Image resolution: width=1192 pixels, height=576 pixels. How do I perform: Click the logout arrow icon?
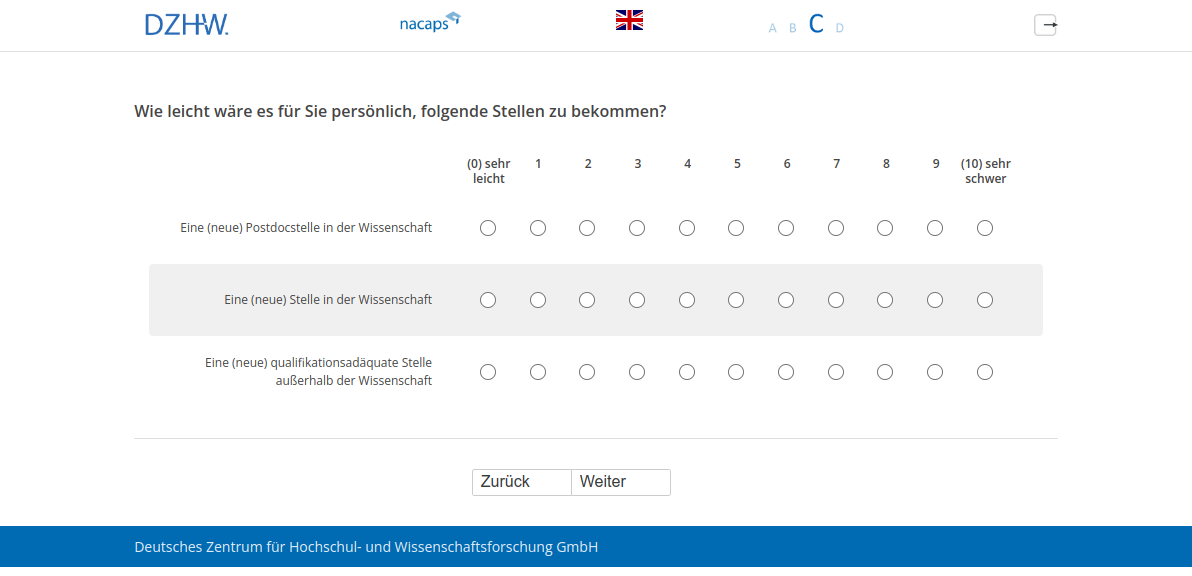click(x=1045, y=25)
